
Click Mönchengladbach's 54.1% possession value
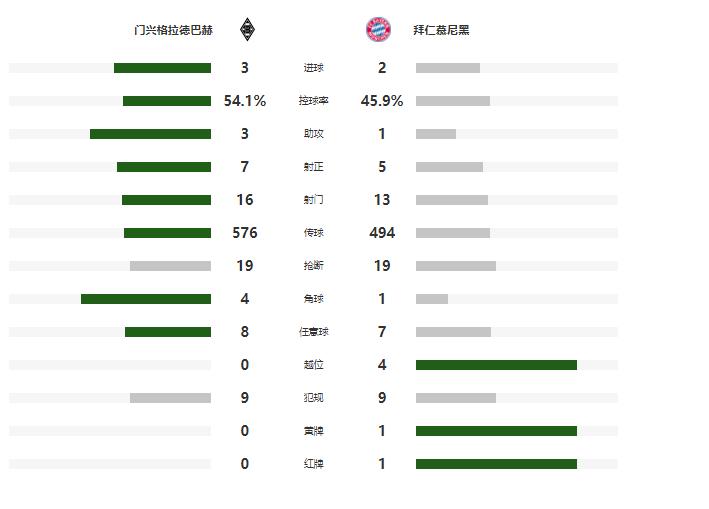pos(245,101)
